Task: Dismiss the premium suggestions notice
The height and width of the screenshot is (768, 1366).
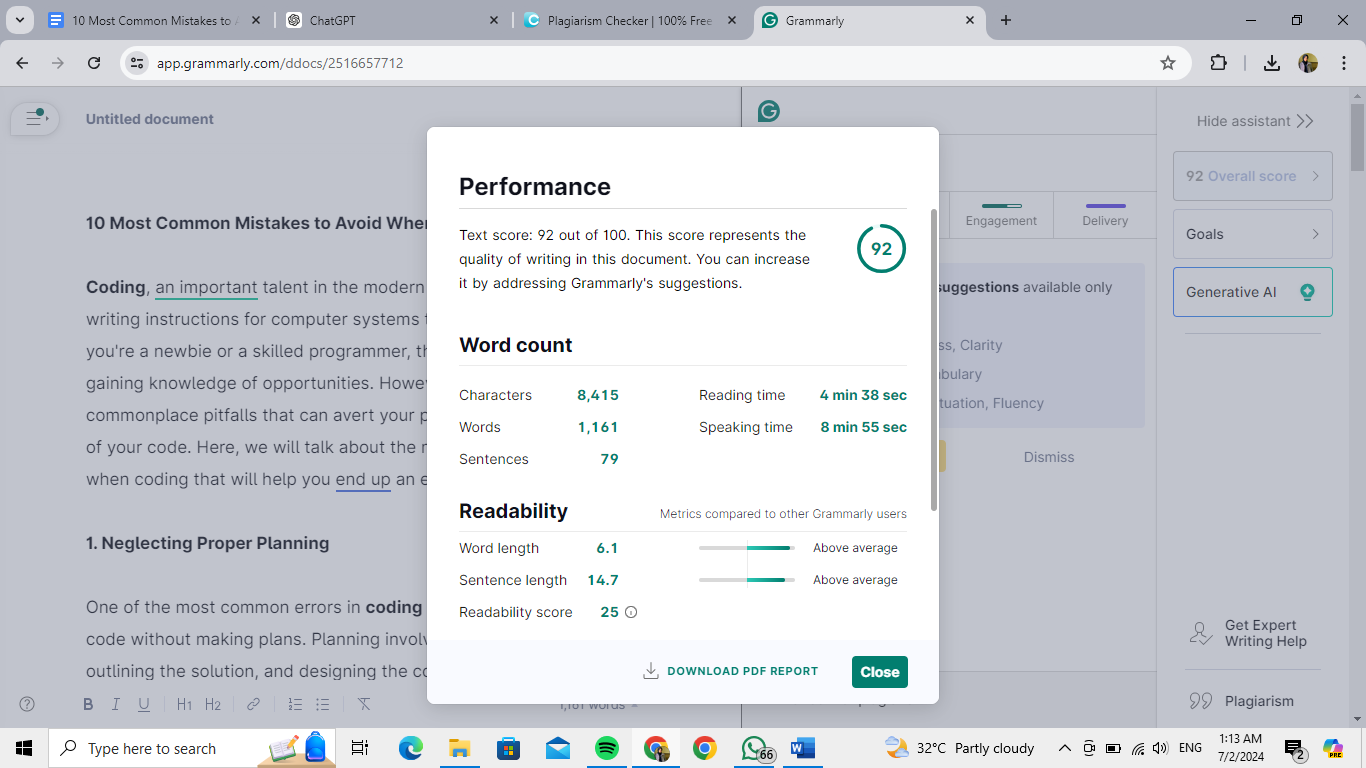Action: click(x=1049, y=457)
